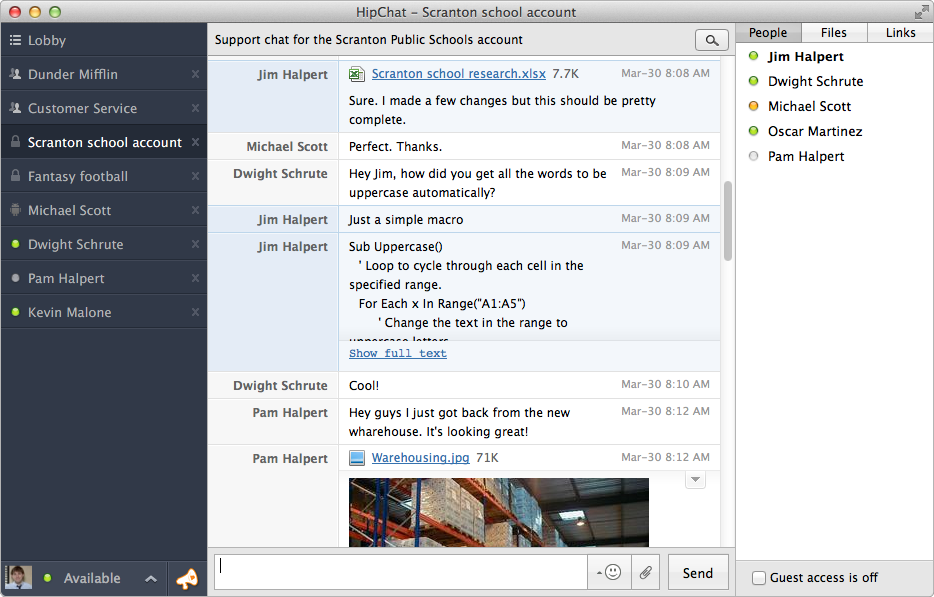
Task: Select Oscar Martinez in the People list
Action: 814,132
